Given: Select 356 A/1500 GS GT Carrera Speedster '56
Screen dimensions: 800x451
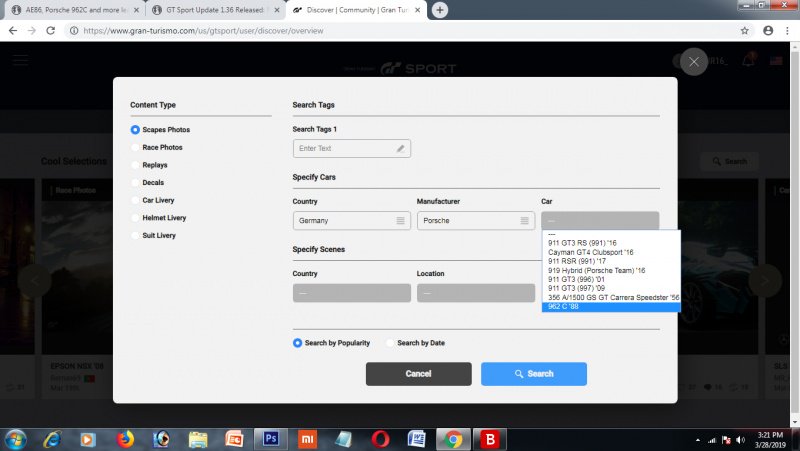Looking at the screenshot, I should (611, 298).
